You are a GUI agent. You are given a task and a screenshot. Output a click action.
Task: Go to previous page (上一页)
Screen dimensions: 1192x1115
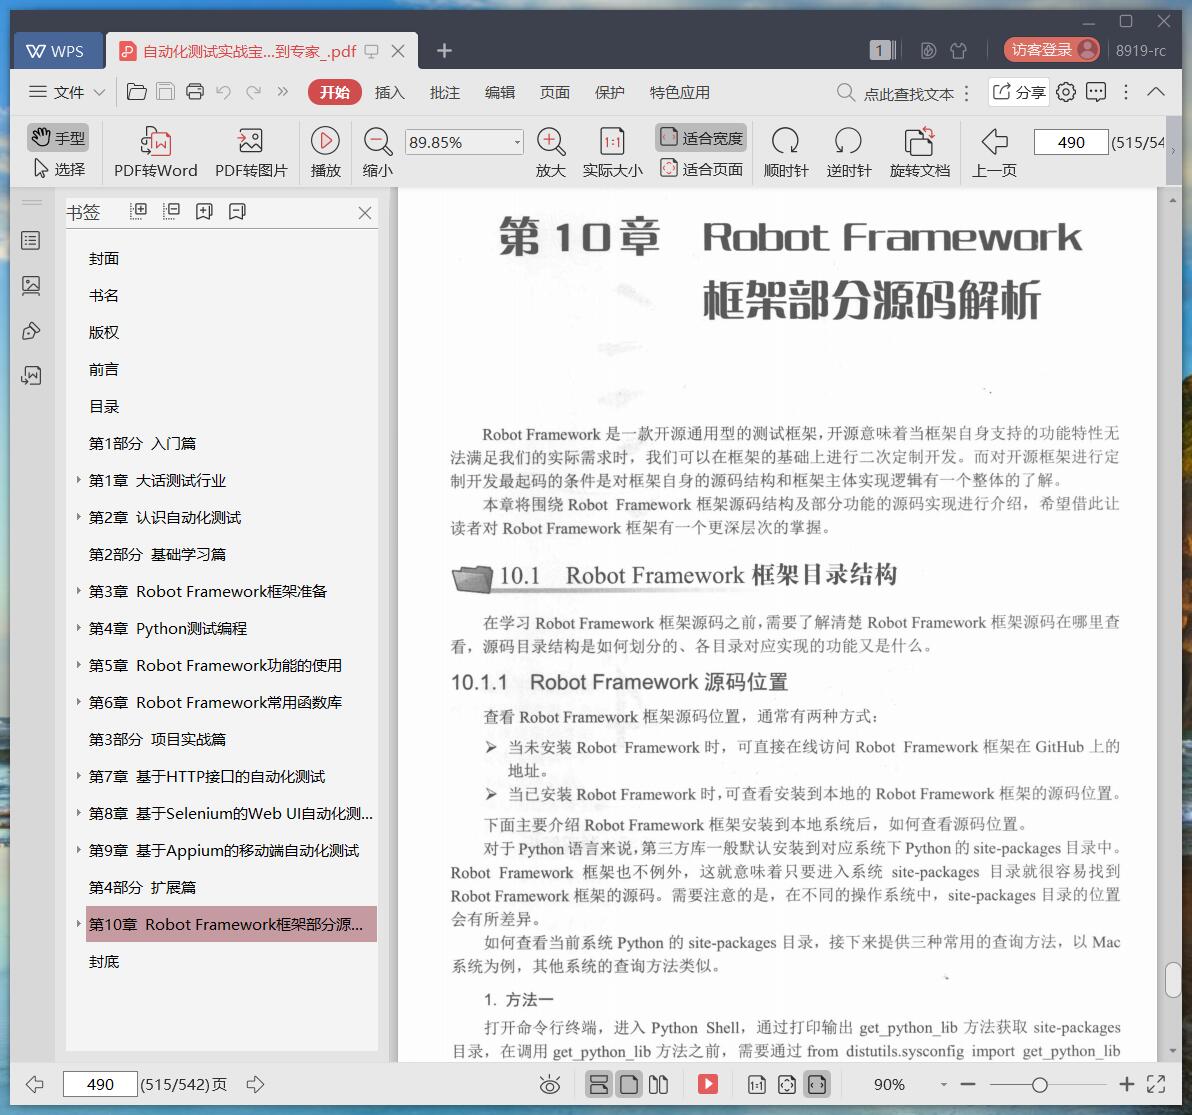994,152
